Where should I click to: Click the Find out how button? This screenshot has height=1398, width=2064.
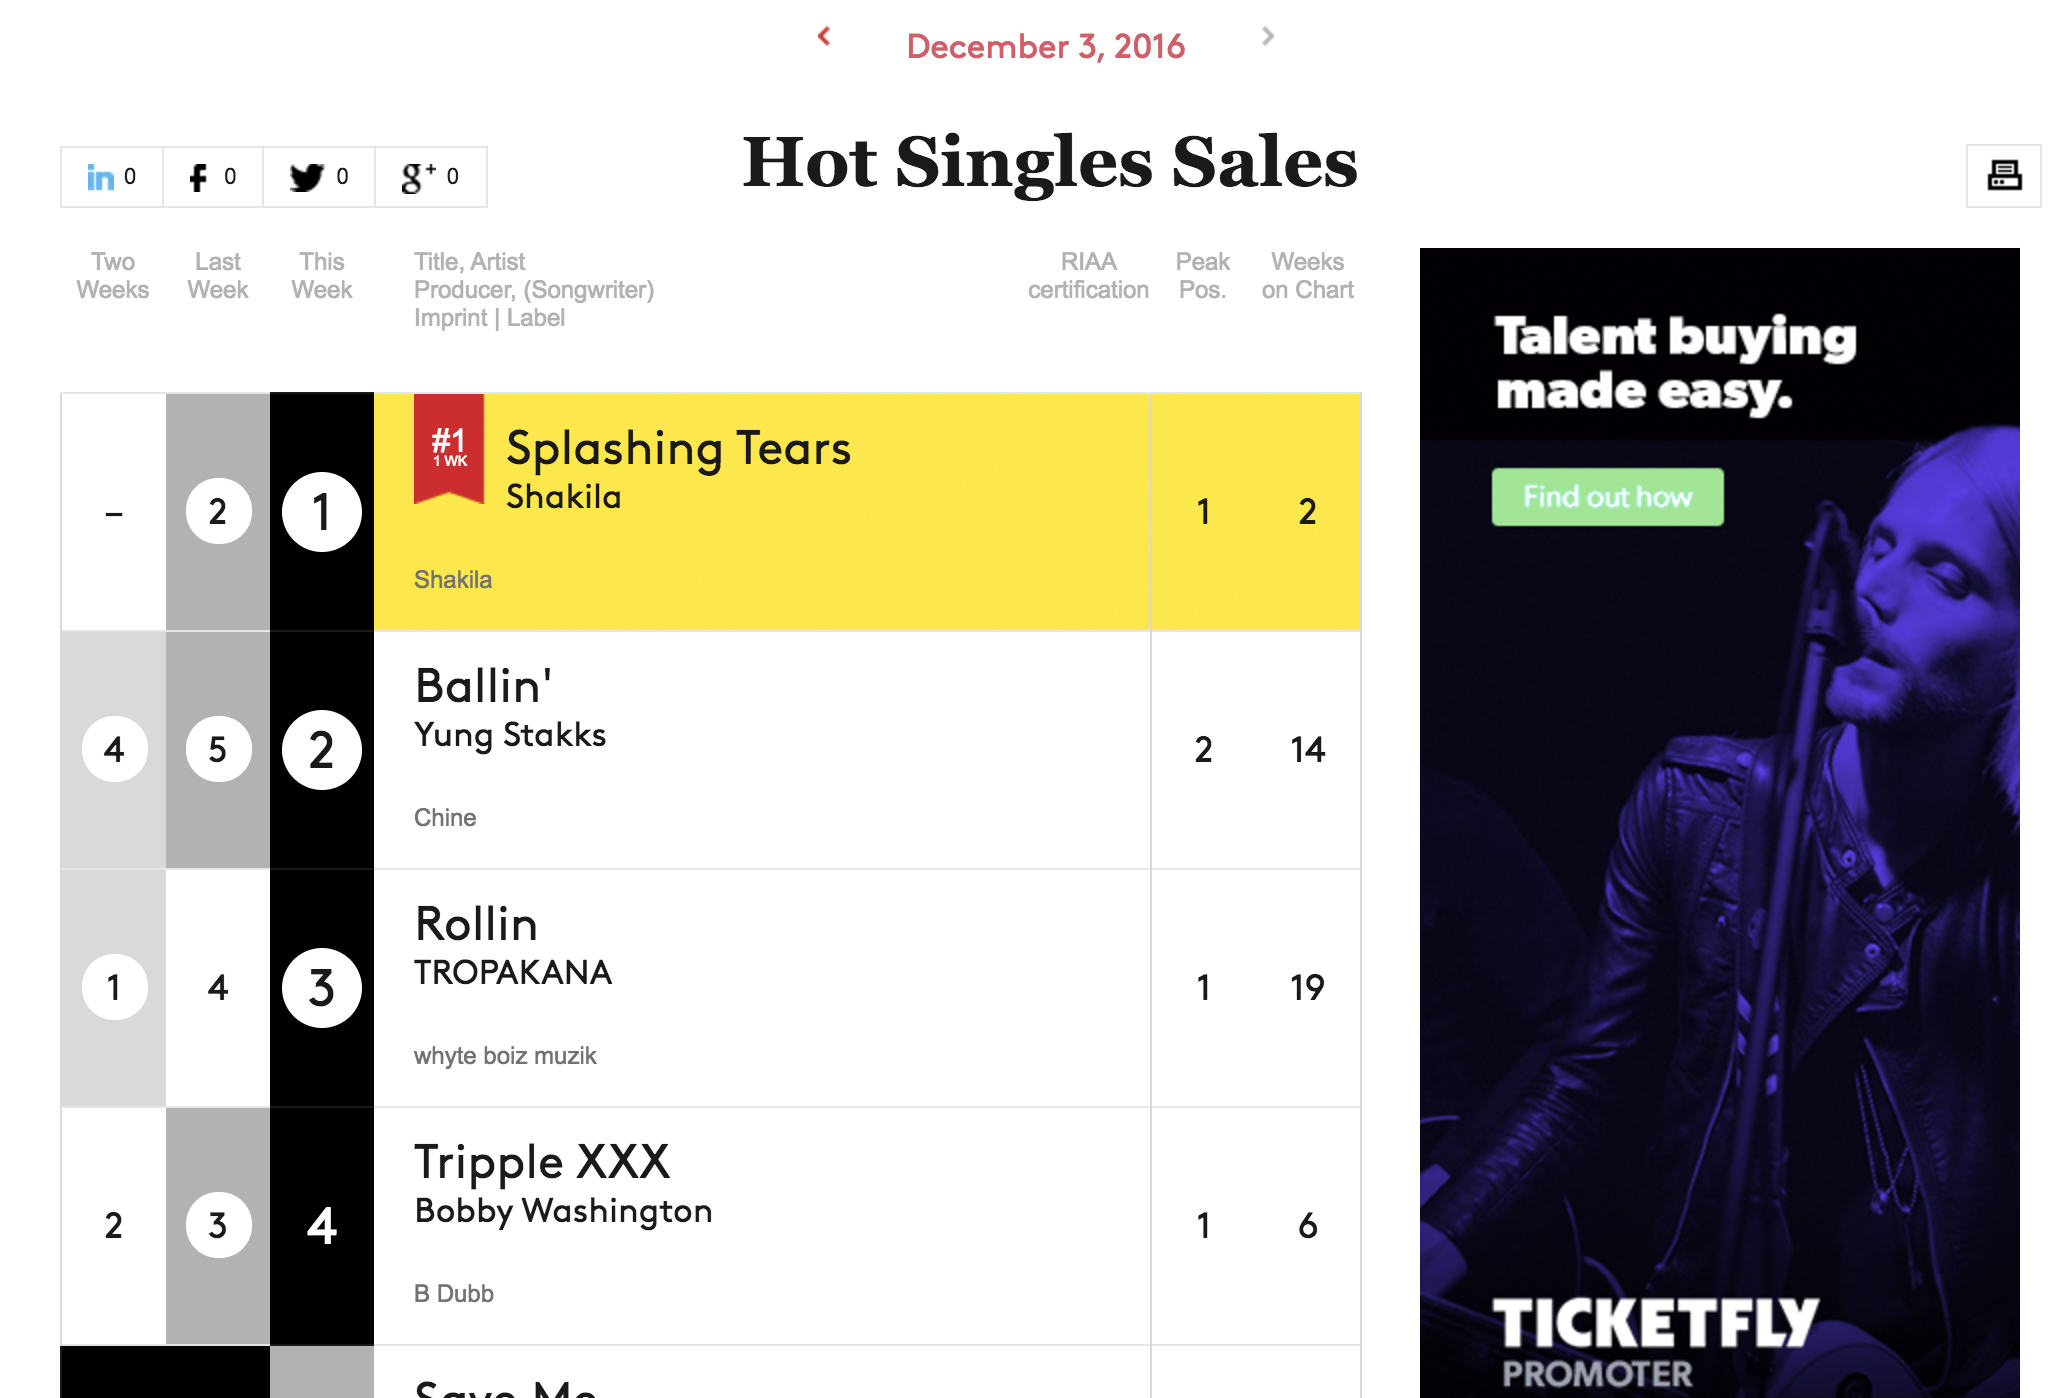point(1607,497)
